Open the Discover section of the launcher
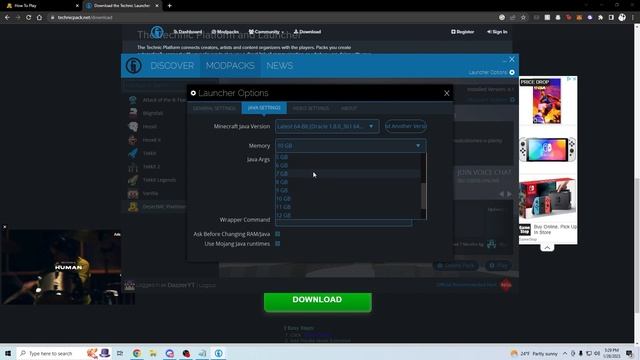The image size is (640, 360). [172, 66]
